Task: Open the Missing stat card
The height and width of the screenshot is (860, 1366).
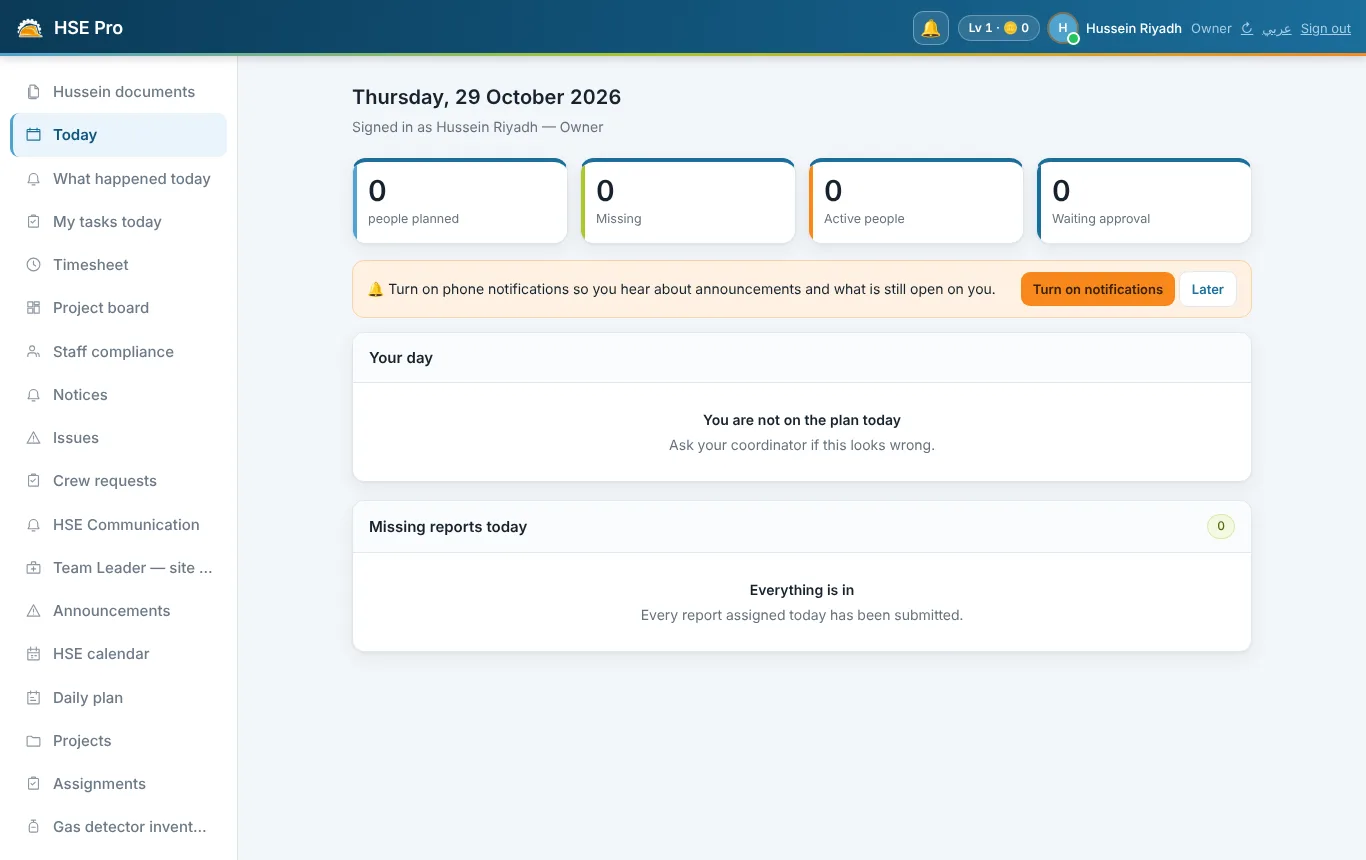Action: coord(688,201)
